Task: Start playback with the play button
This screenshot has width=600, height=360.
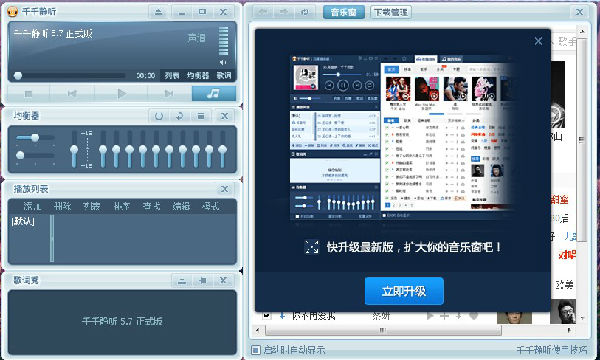Action: click(121, 93)
